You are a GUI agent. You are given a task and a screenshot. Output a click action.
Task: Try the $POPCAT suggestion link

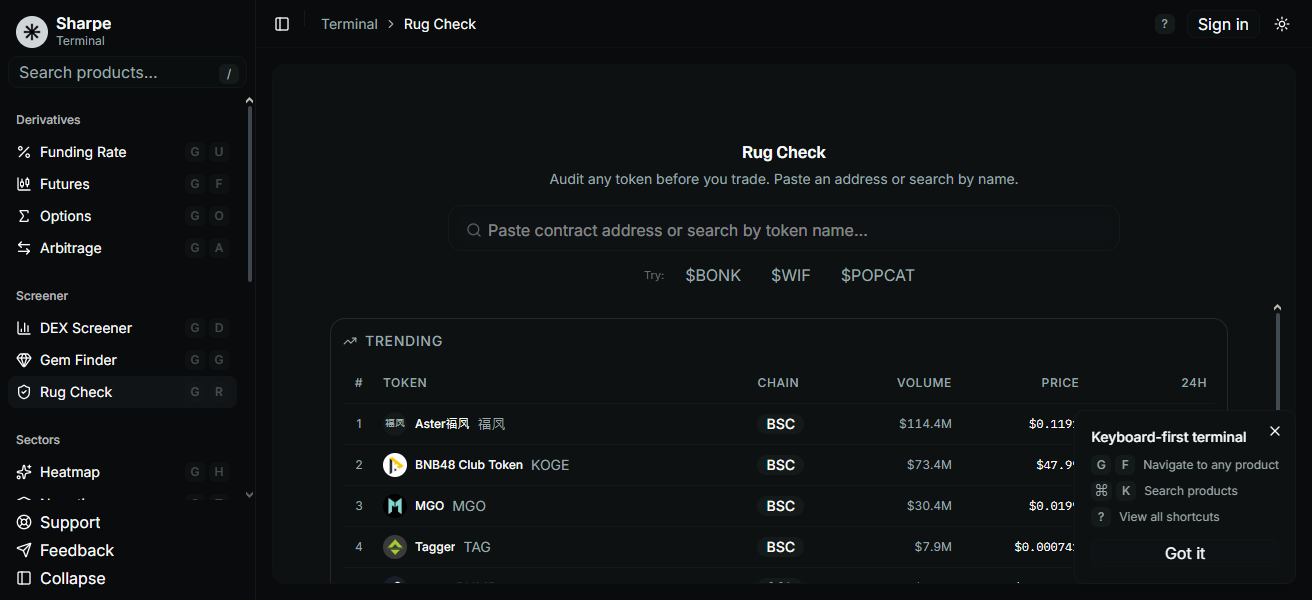coord(877,275)
